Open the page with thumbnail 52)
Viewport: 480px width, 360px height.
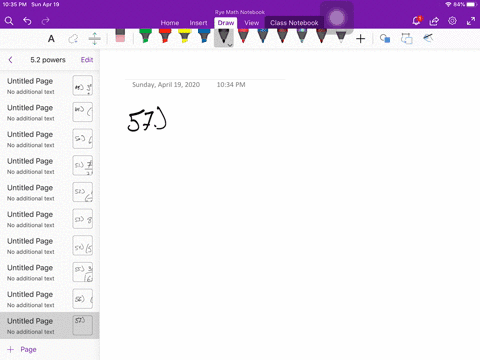tap(50, 193)
